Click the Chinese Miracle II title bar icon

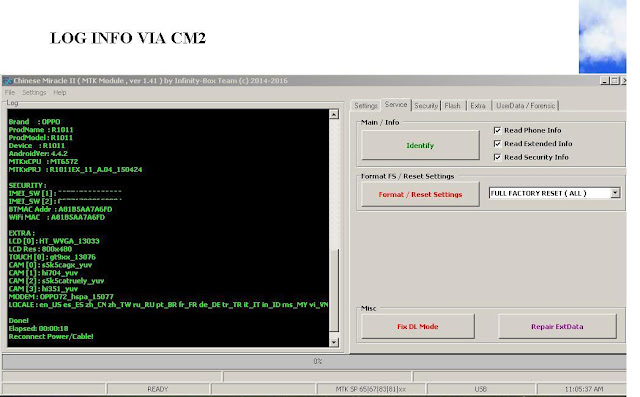click(x=7, y=81)
